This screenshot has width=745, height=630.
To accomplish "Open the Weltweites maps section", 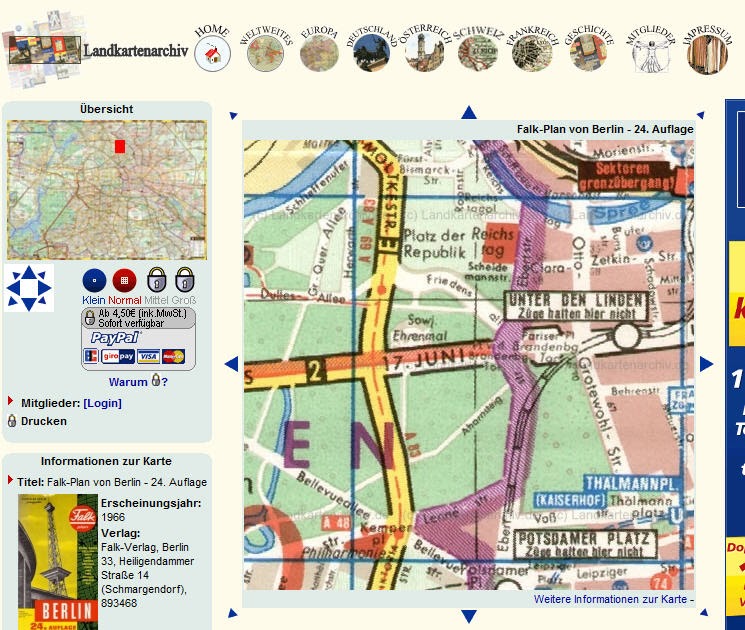I will 265,54.
